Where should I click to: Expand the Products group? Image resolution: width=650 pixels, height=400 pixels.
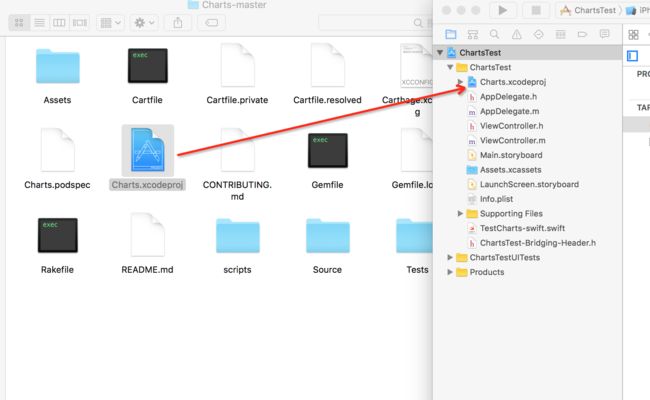coord(450,272)
